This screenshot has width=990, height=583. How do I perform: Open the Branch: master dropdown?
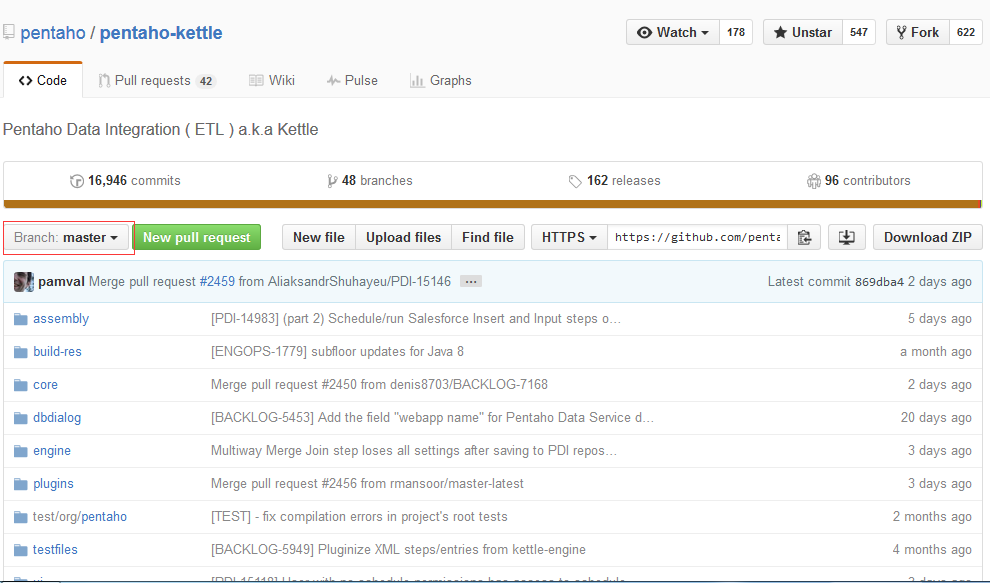(66, 237)
